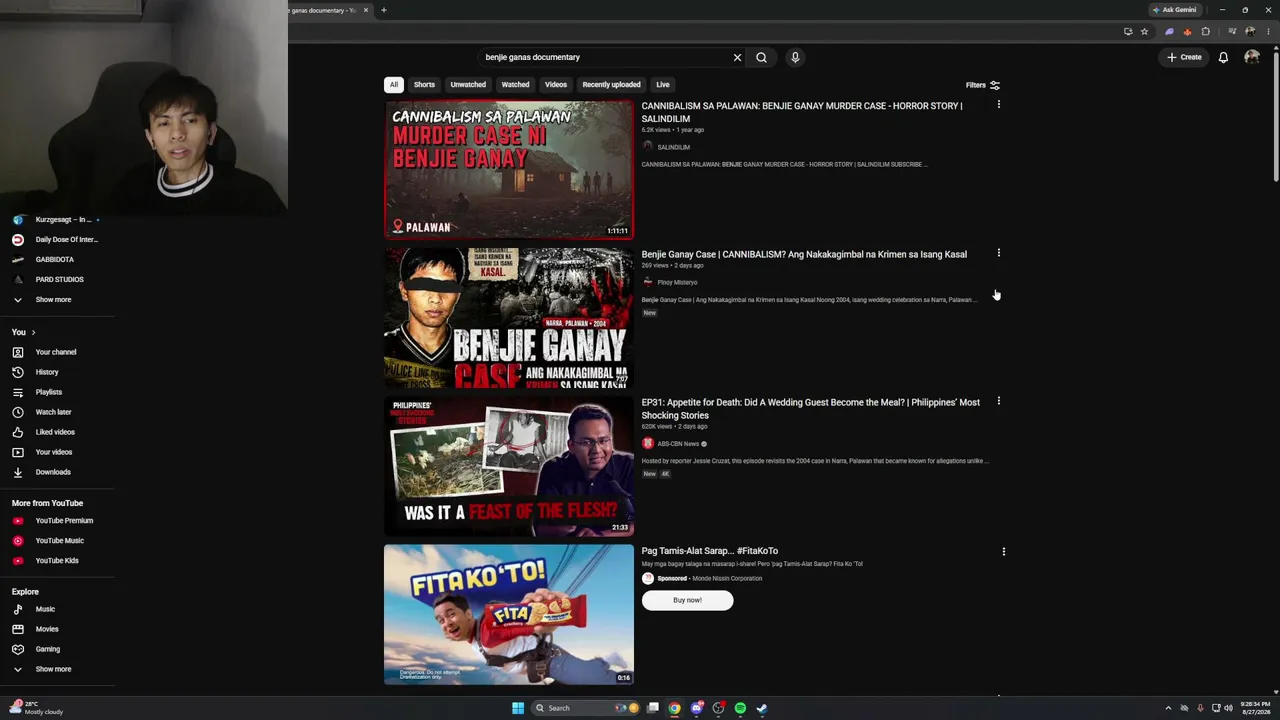Open Spotify from the taskbar
Viewport: 1280px width, 720px height.
(740, 708)
